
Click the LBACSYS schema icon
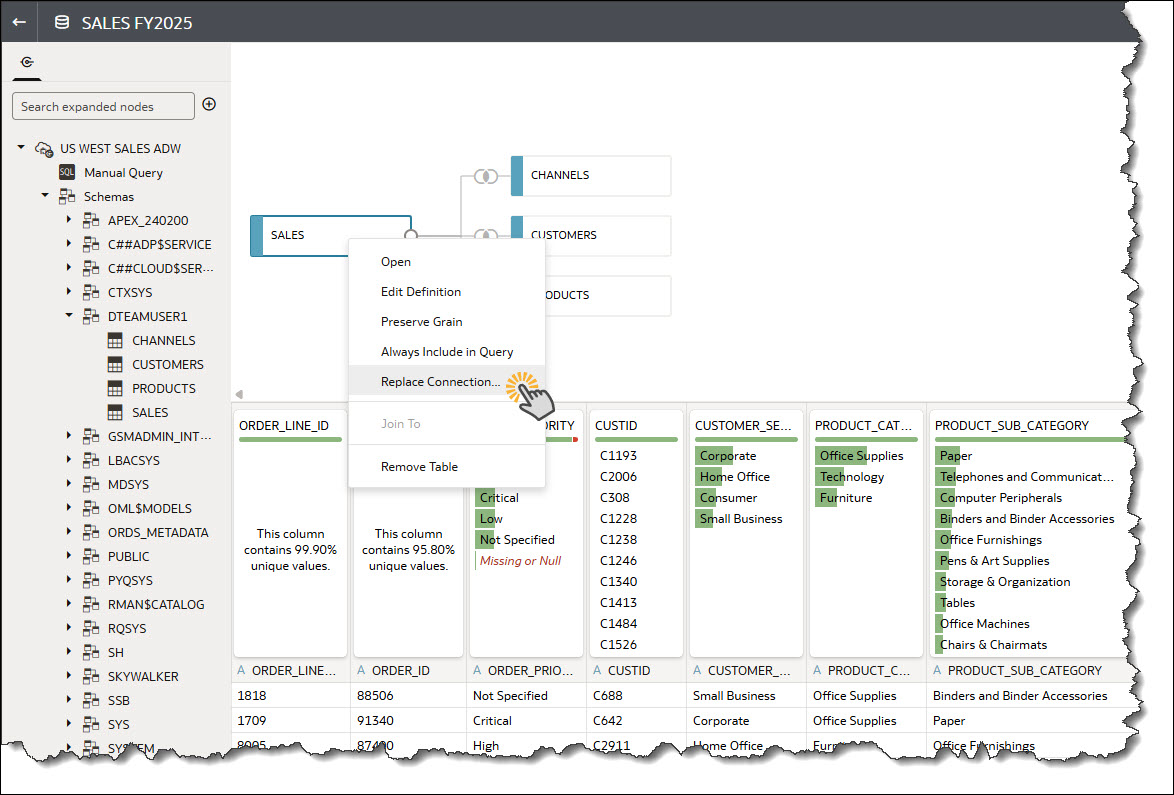click(91, 460)
